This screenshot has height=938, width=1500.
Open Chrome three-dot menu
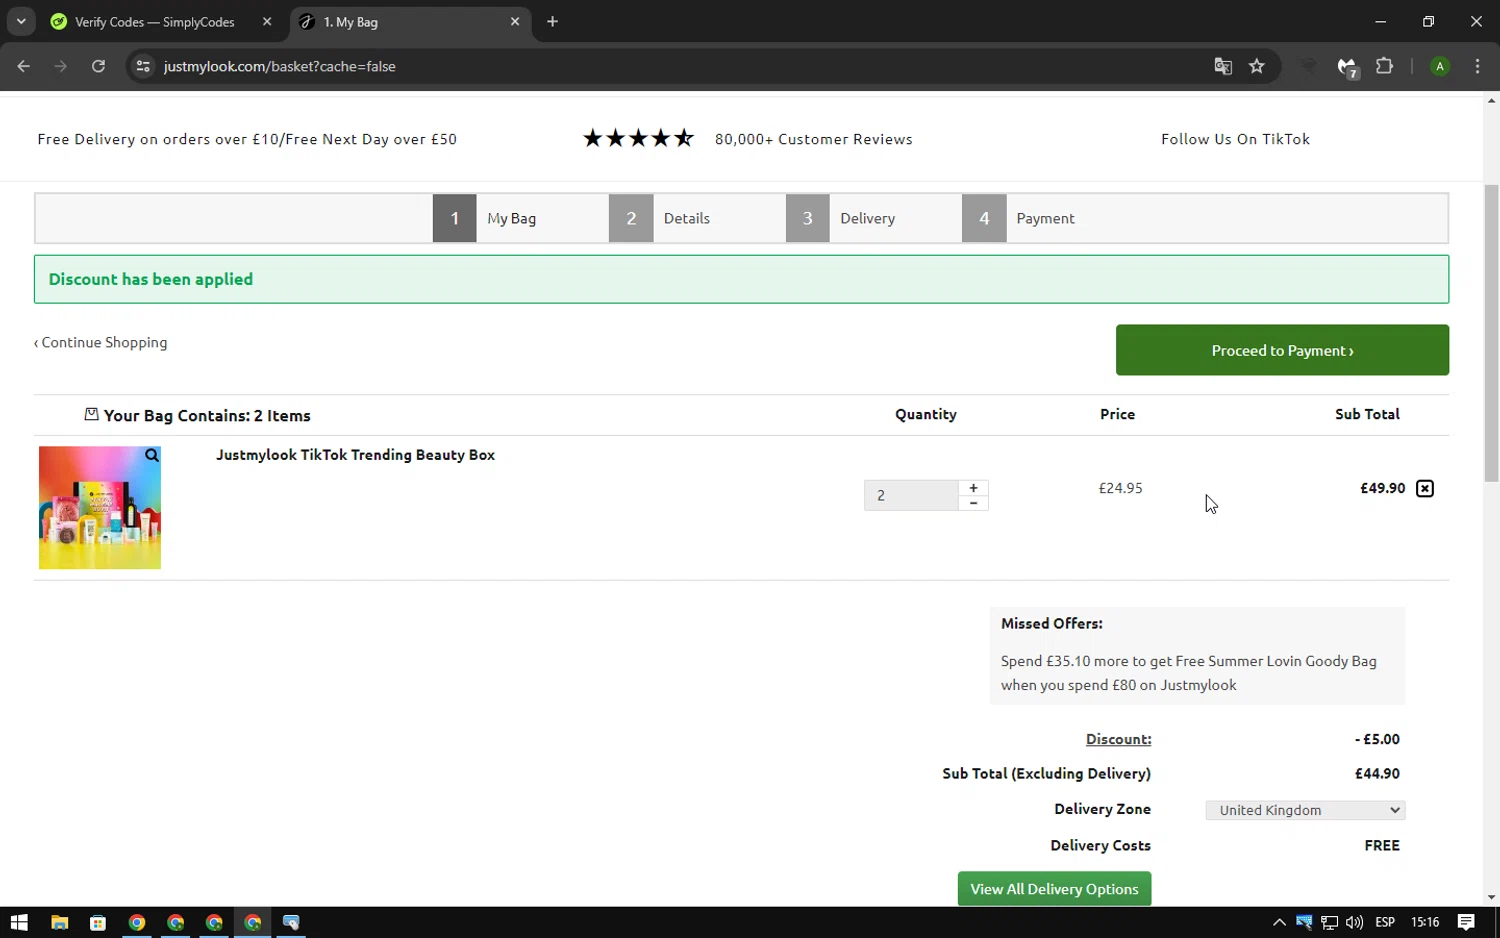(1477, 66)
